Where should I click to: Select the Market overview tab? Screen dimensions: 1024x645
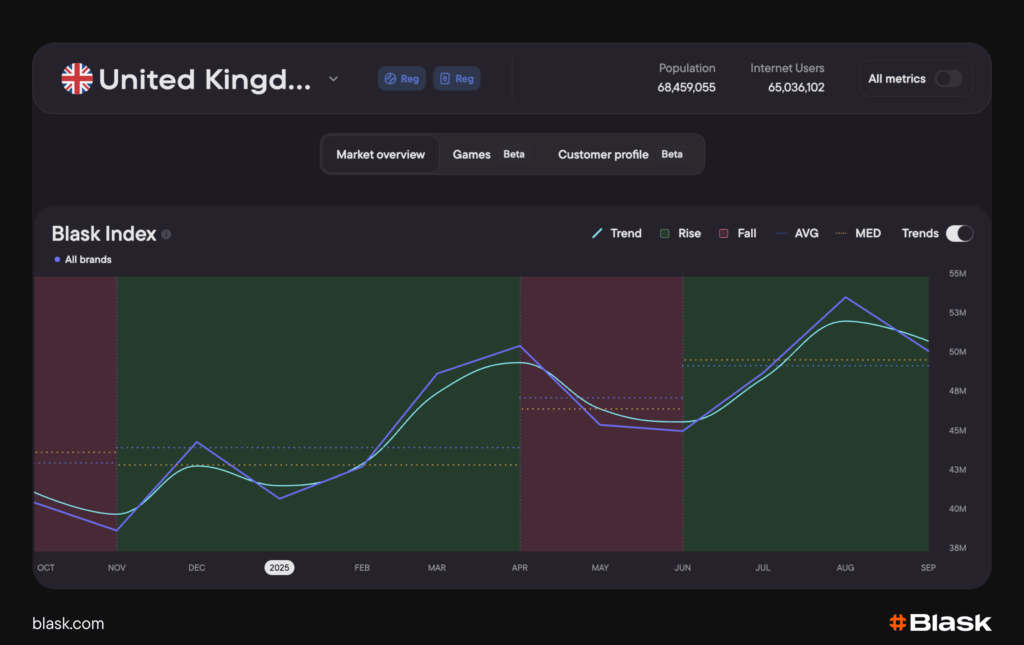pyautogui.click(x=380, y=155)
